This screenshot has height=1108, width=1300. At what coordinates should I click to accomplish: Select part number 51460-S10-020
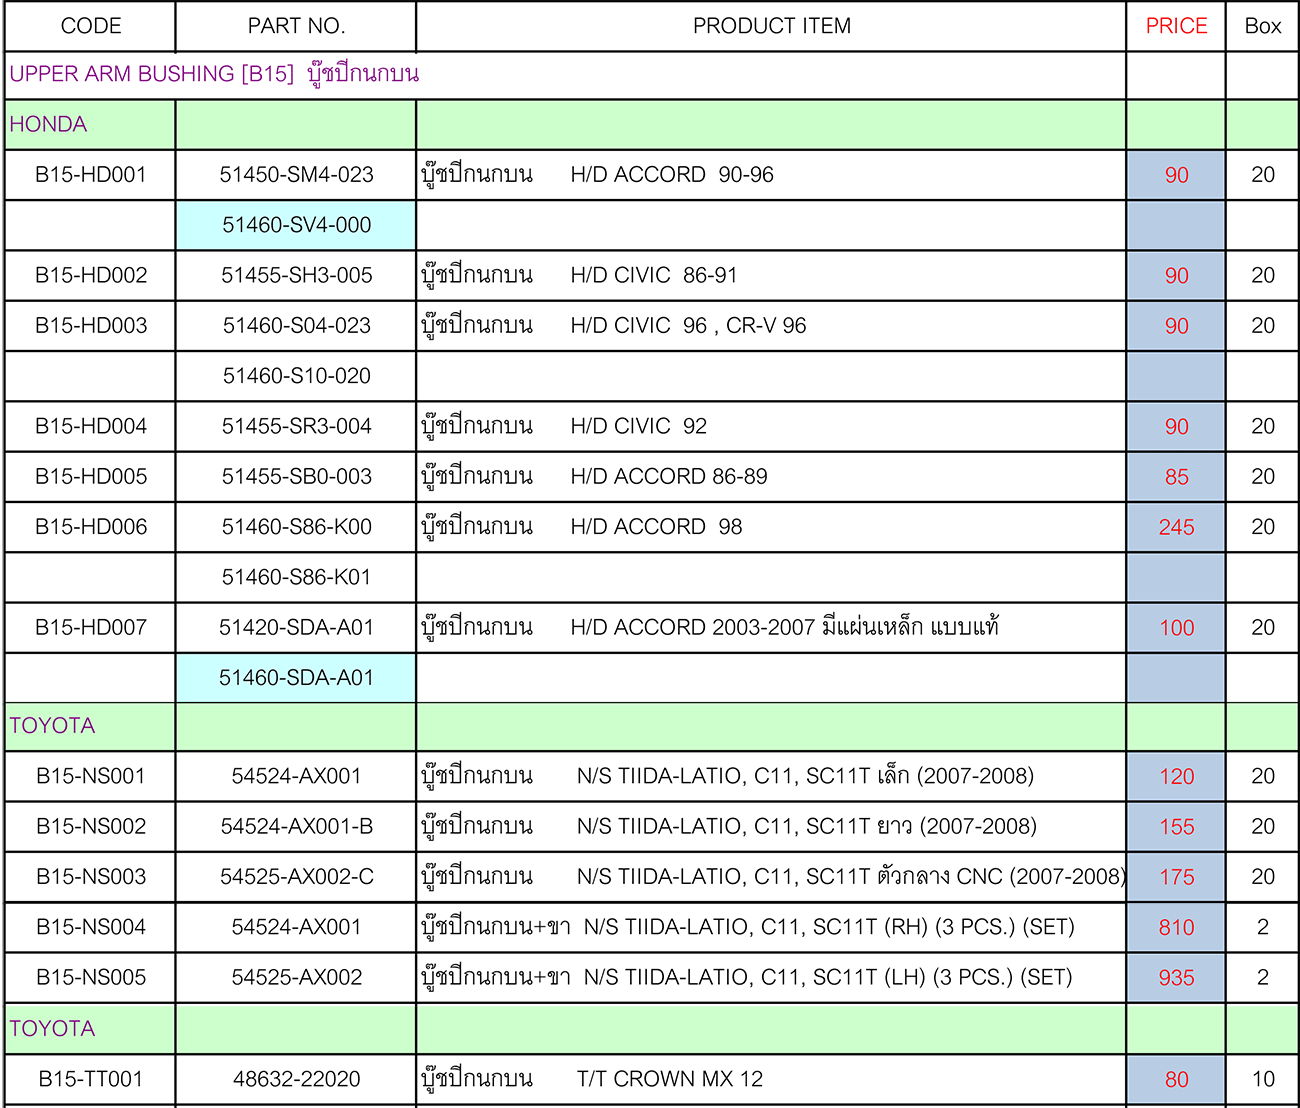click(x=296, y=376)
